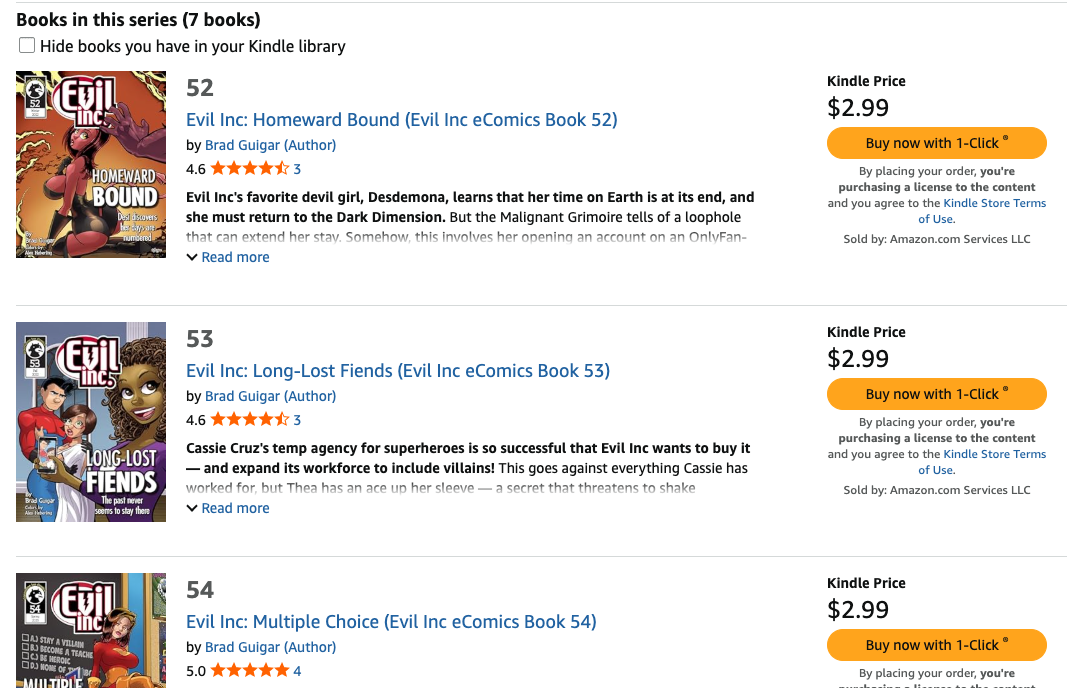Click star rating icons for Book 53
The image size is (1079, 688).
point(249,420)
